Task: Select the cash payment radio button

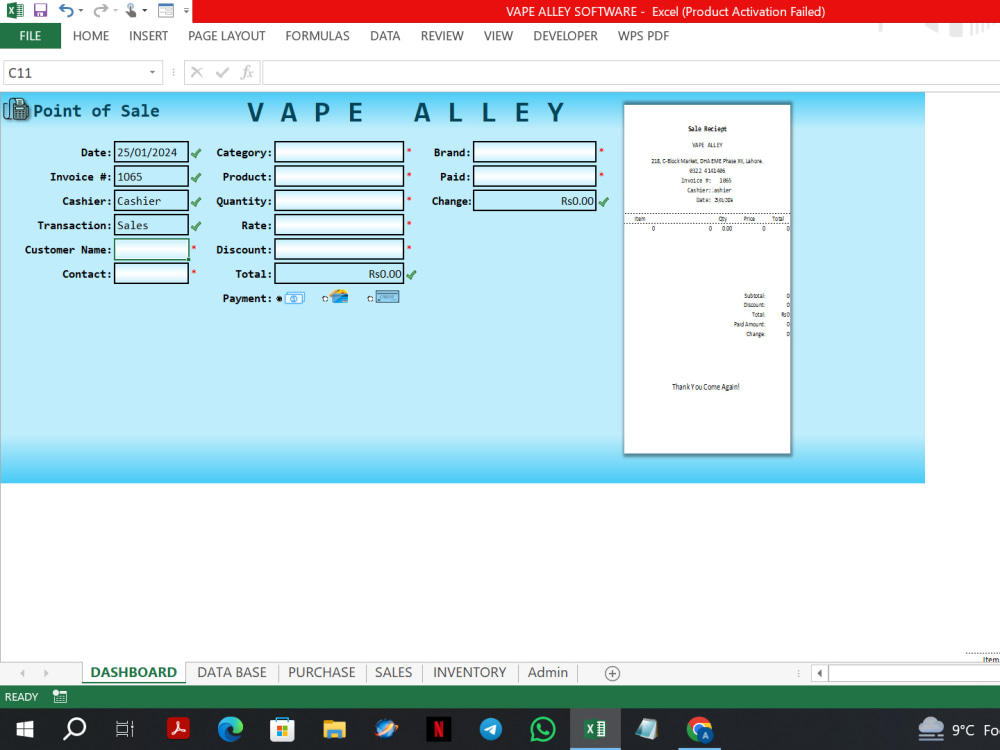Action: point(279,298)
